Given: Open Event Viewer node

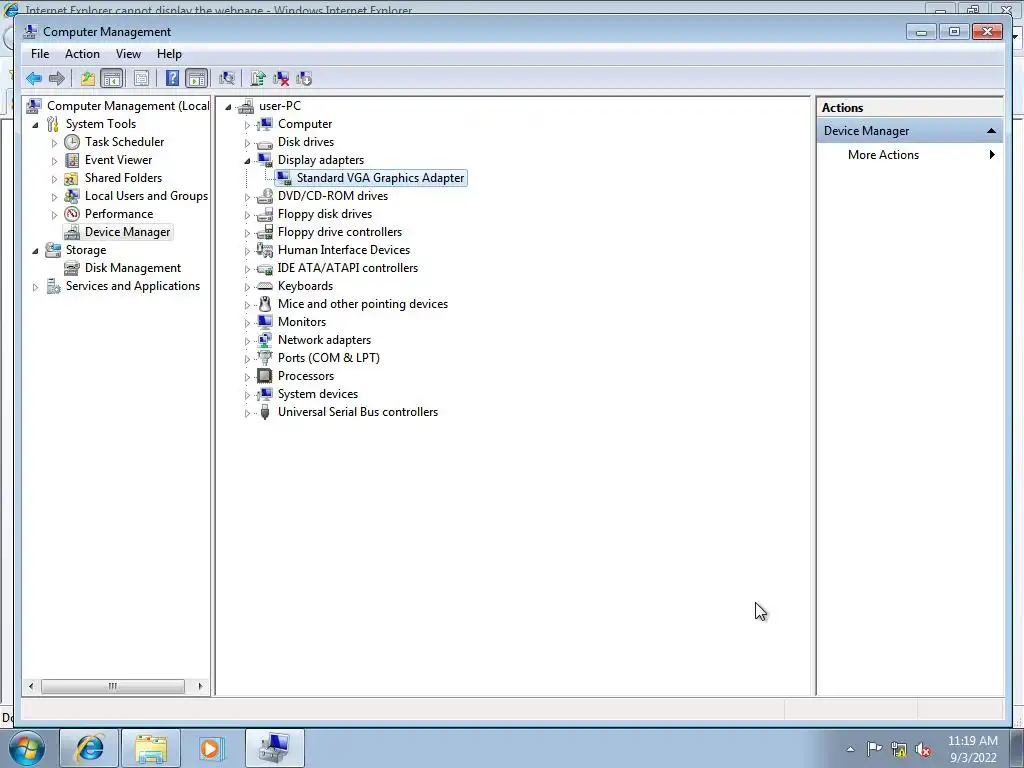Looking at the screenshot, I should click(118, 160).
